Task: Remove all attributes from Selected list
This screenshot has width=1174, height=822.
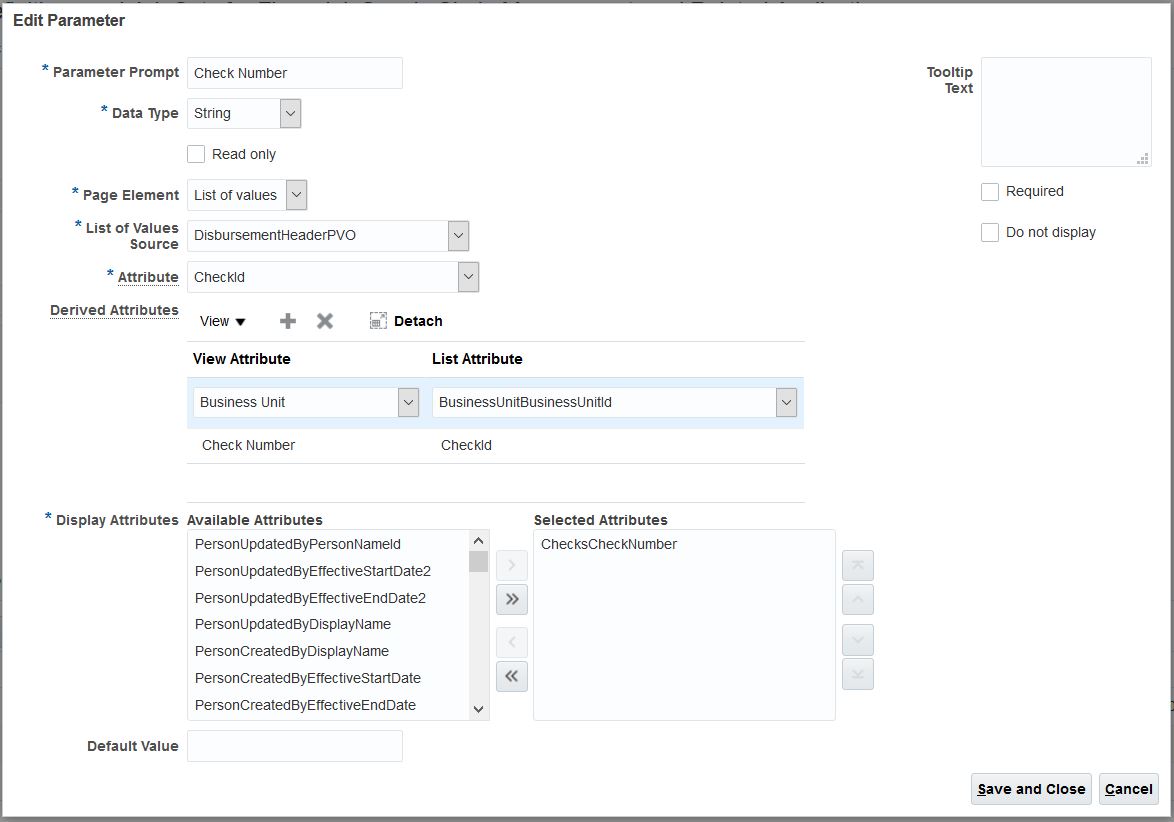Action: click(511, 676)
